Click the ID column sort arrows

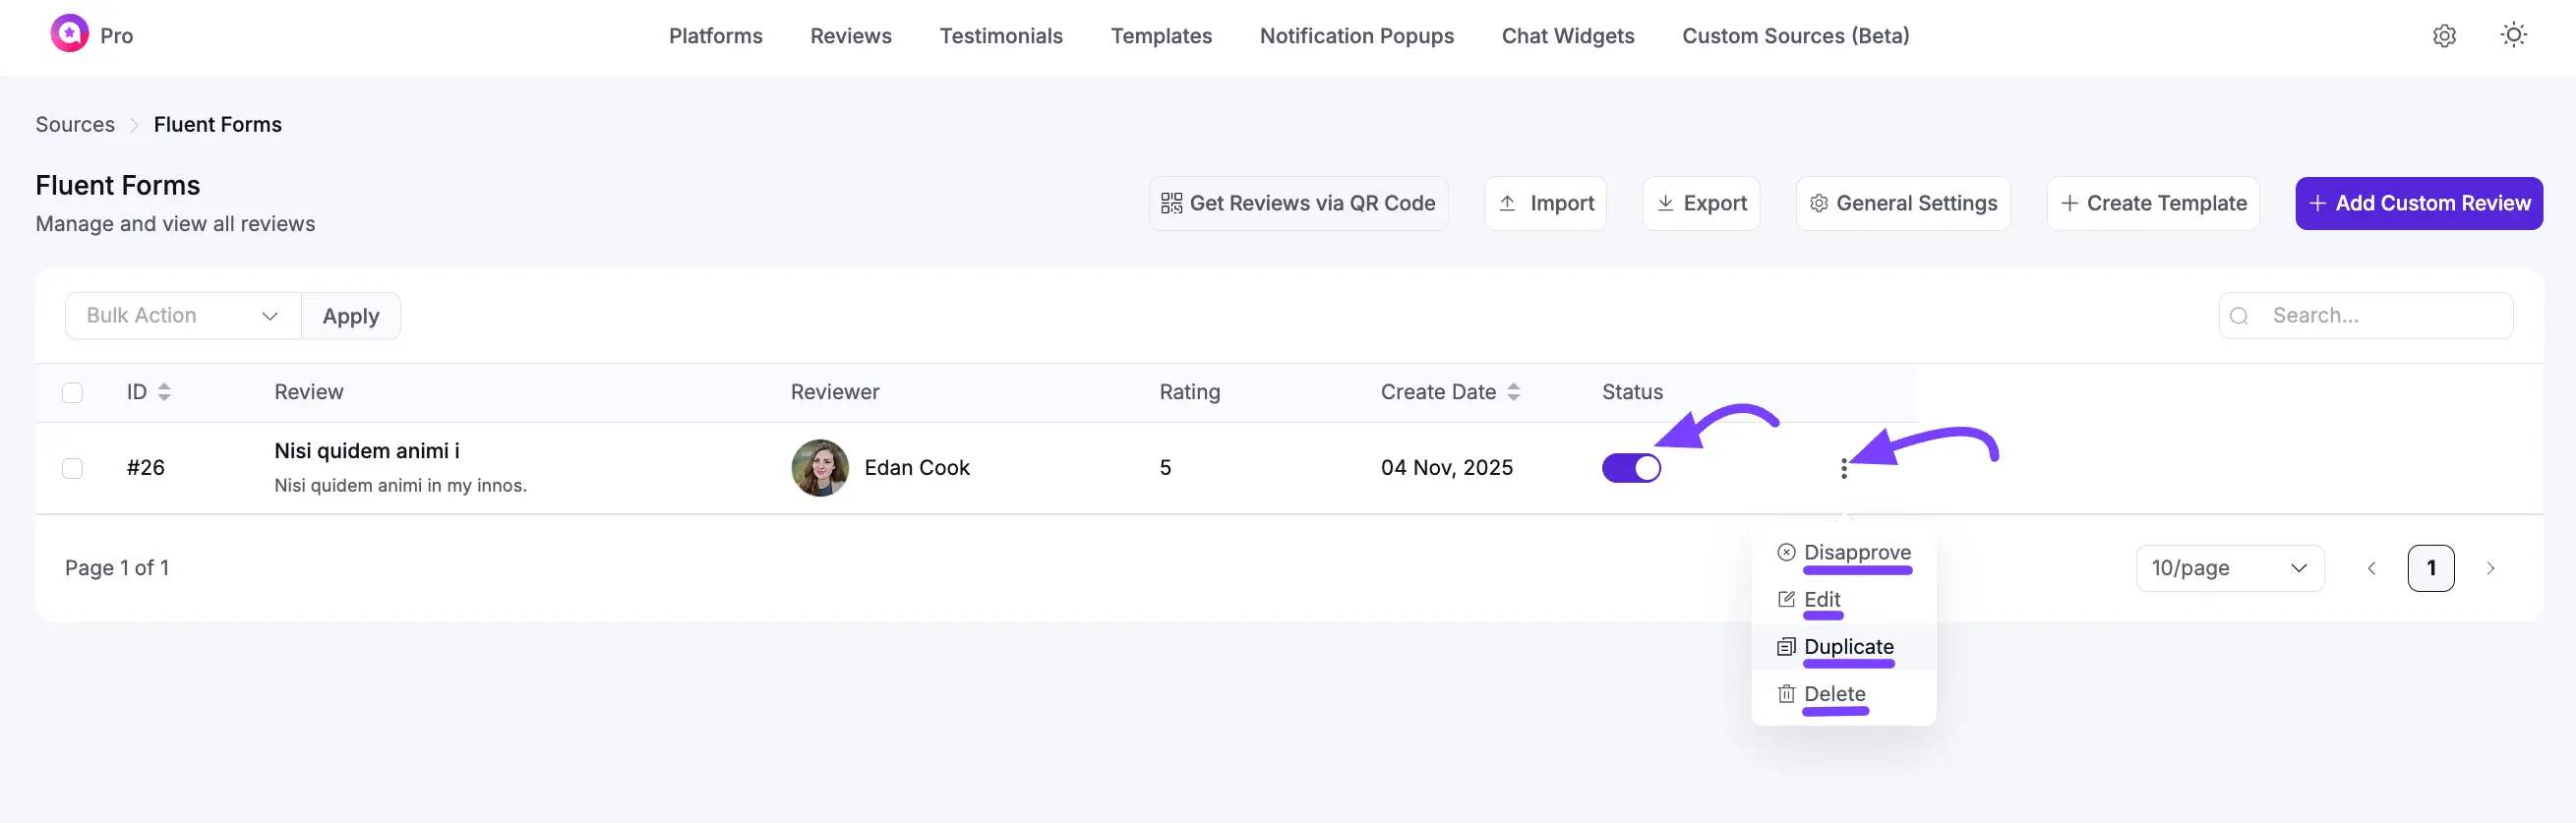pyautogui.click(x=165, y=392)
